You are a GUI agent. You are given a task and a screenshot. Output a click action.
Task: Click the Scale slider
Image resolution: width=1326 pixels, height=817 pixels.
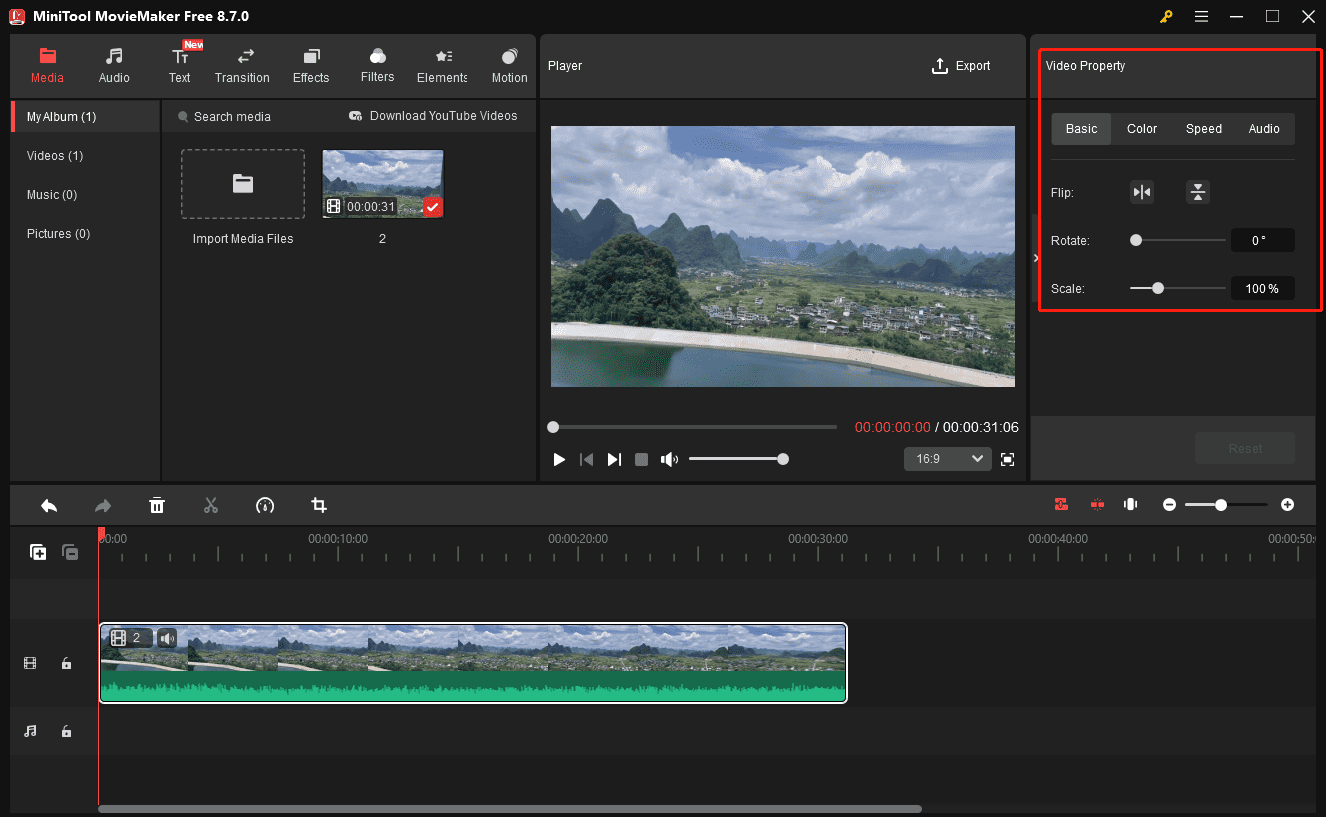pos(1178,288)
